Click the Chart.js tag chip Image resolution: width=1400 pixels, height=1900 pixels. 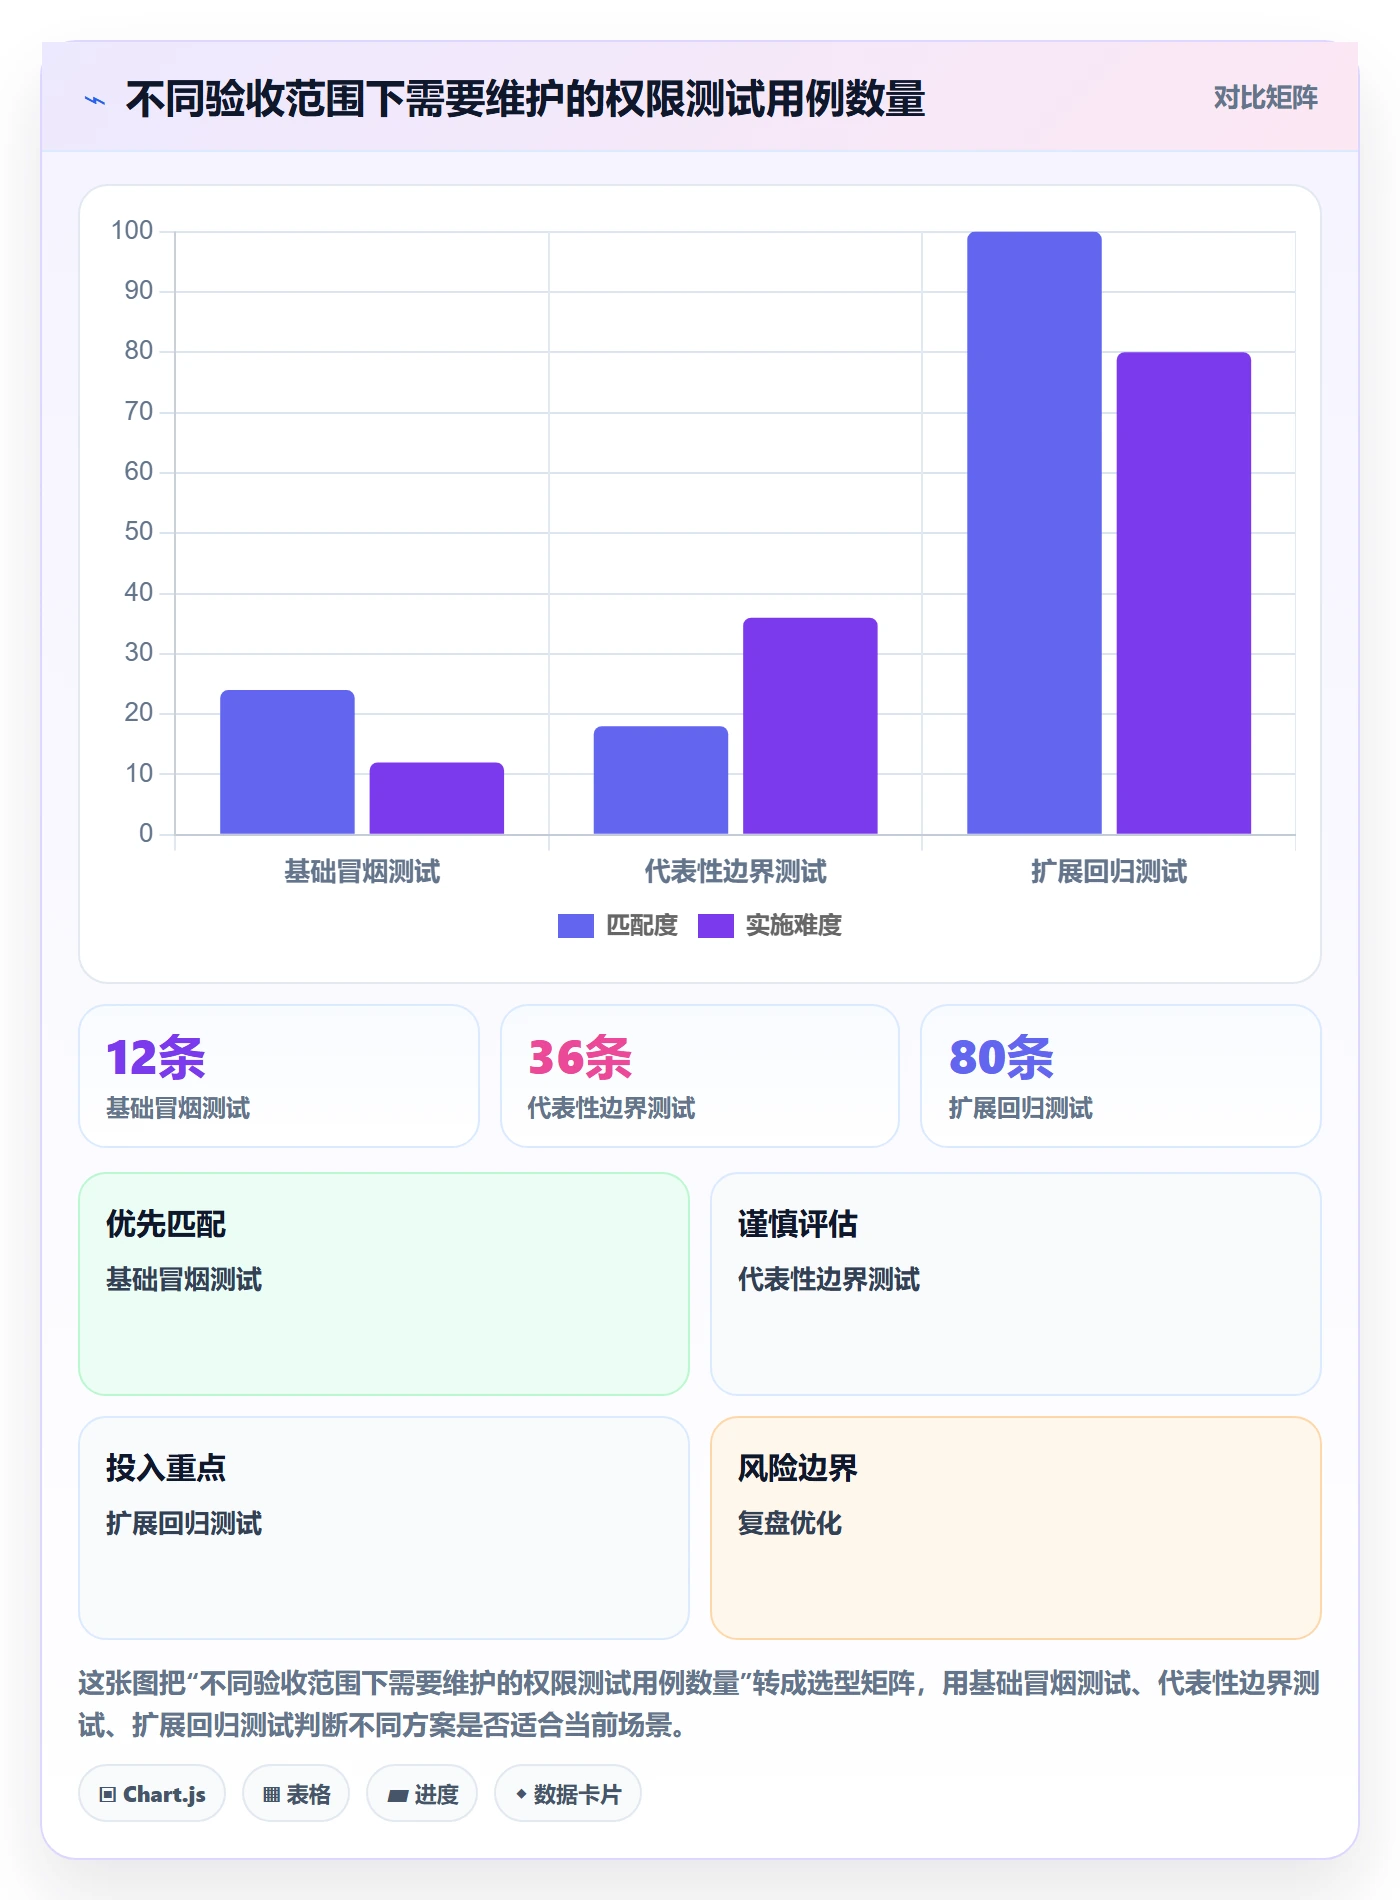point(152,1794)
